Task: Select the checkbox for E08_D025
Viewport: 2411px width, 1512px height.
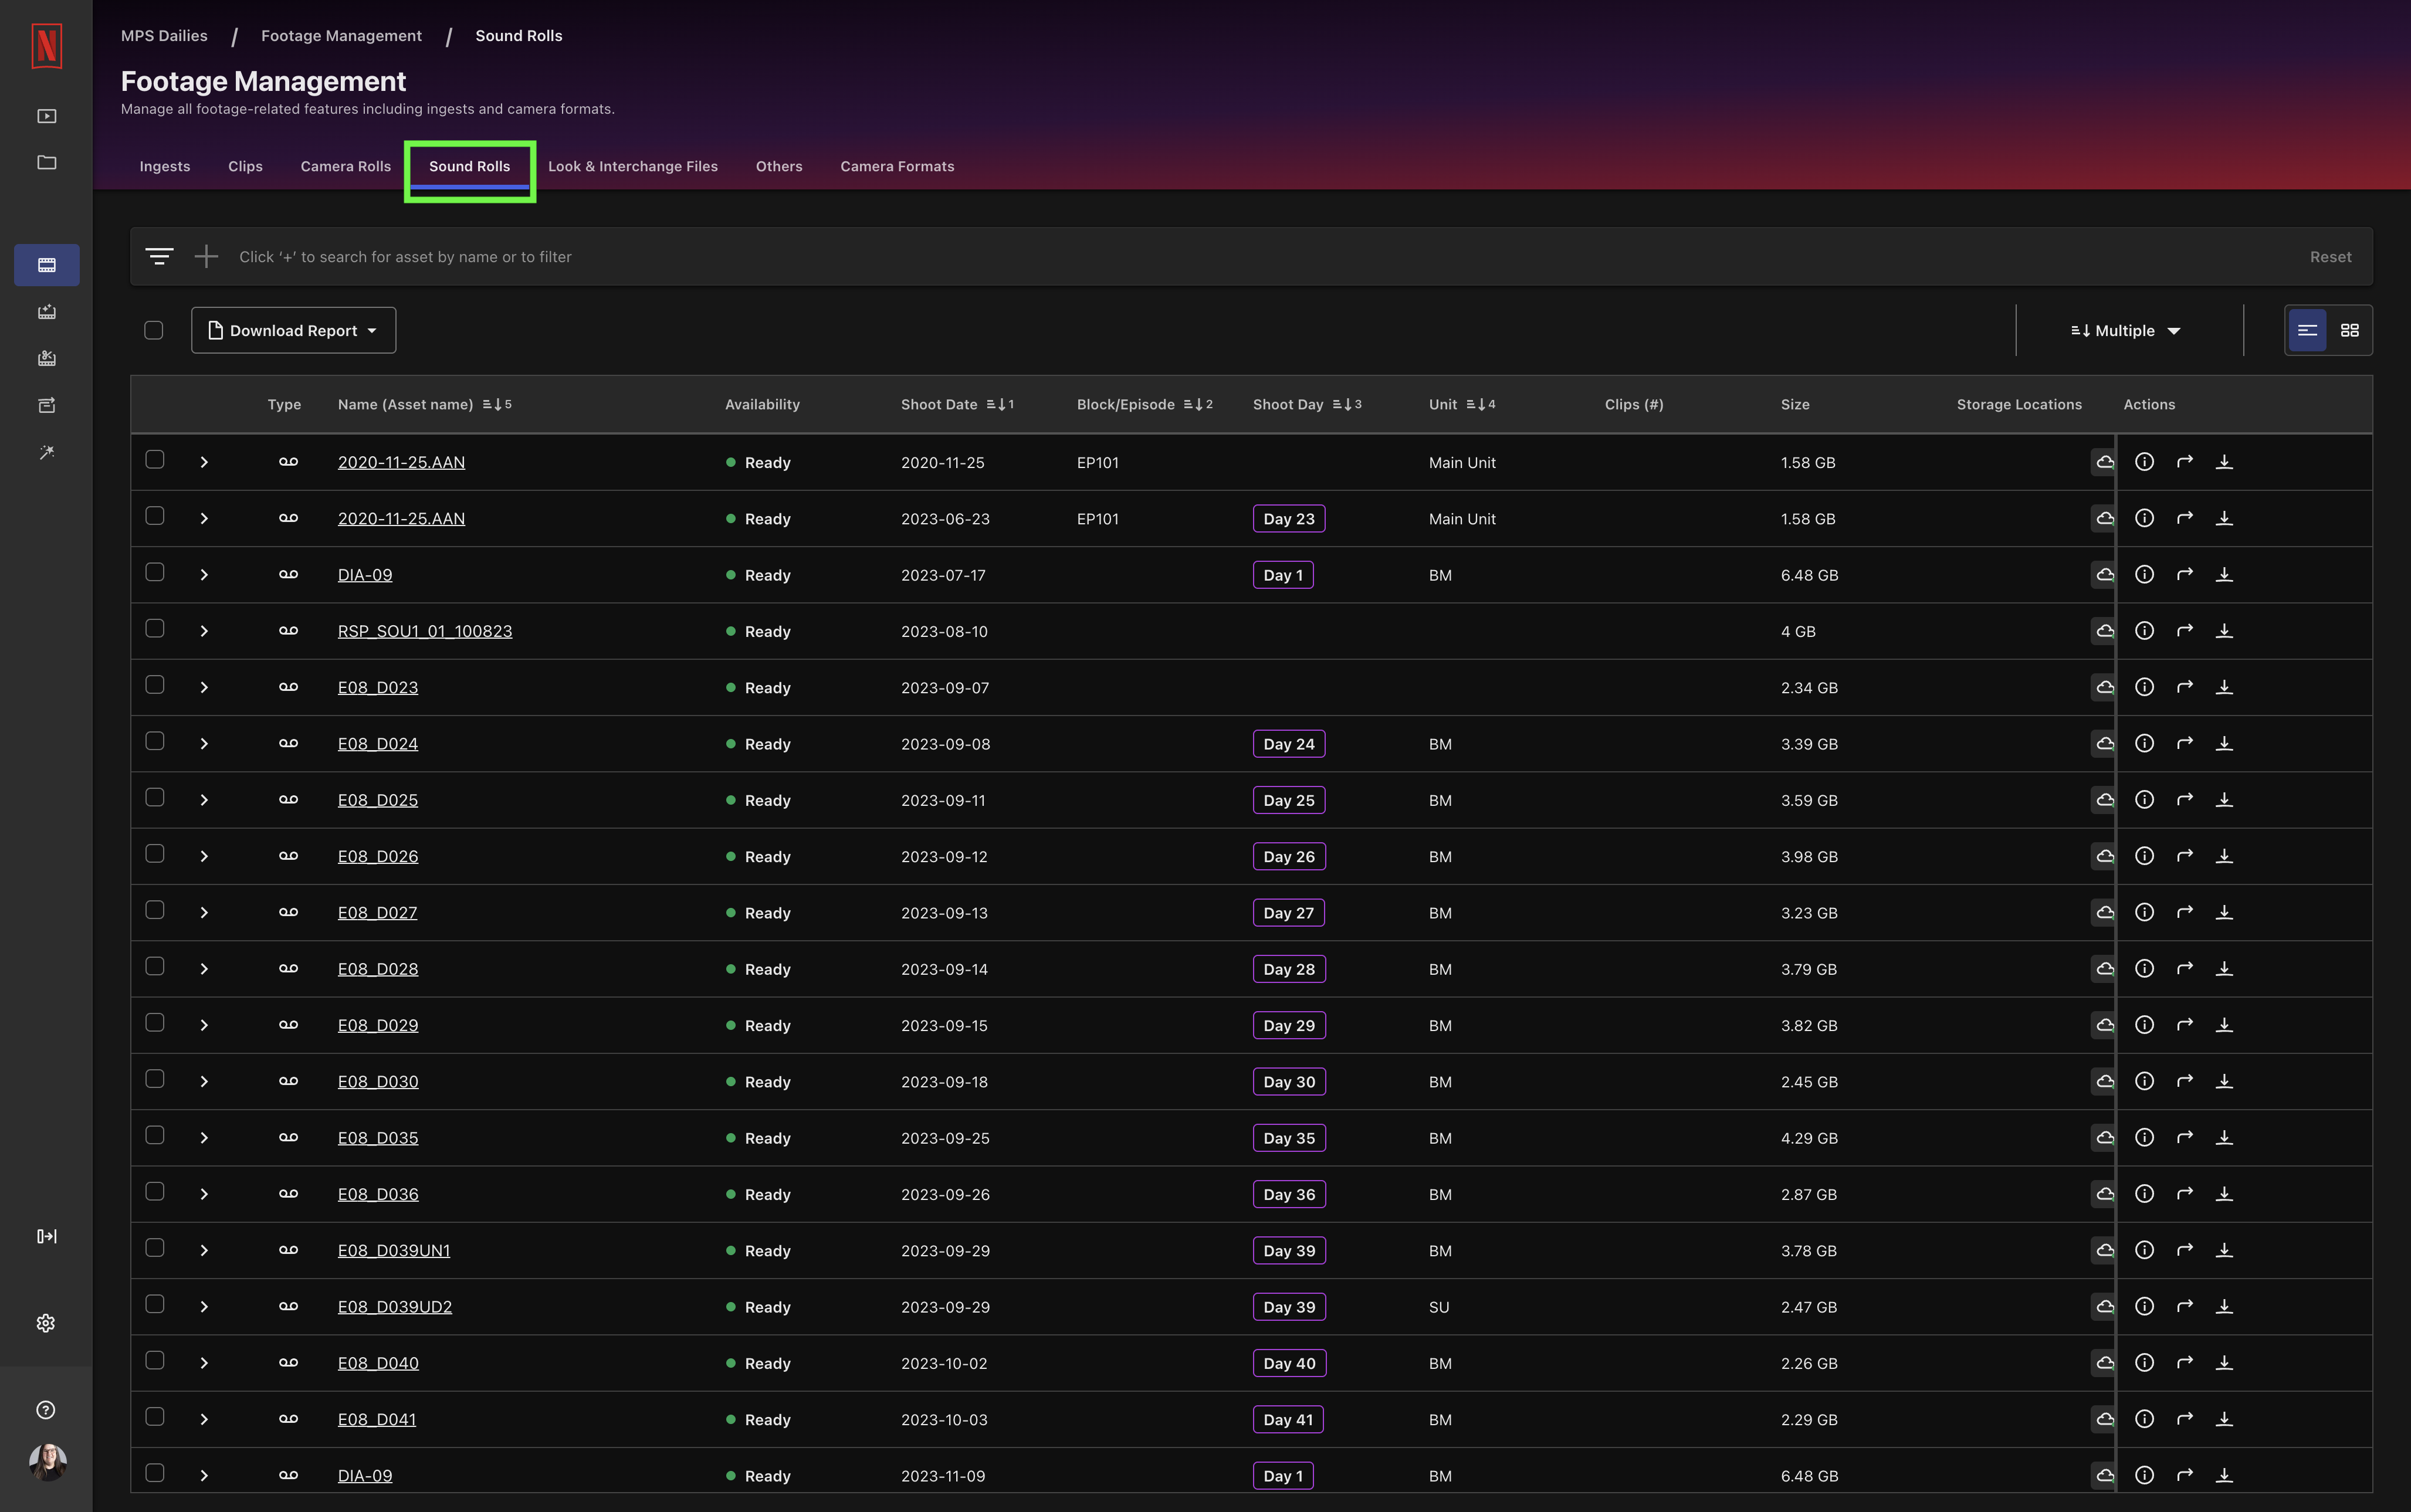Action: 154,798
